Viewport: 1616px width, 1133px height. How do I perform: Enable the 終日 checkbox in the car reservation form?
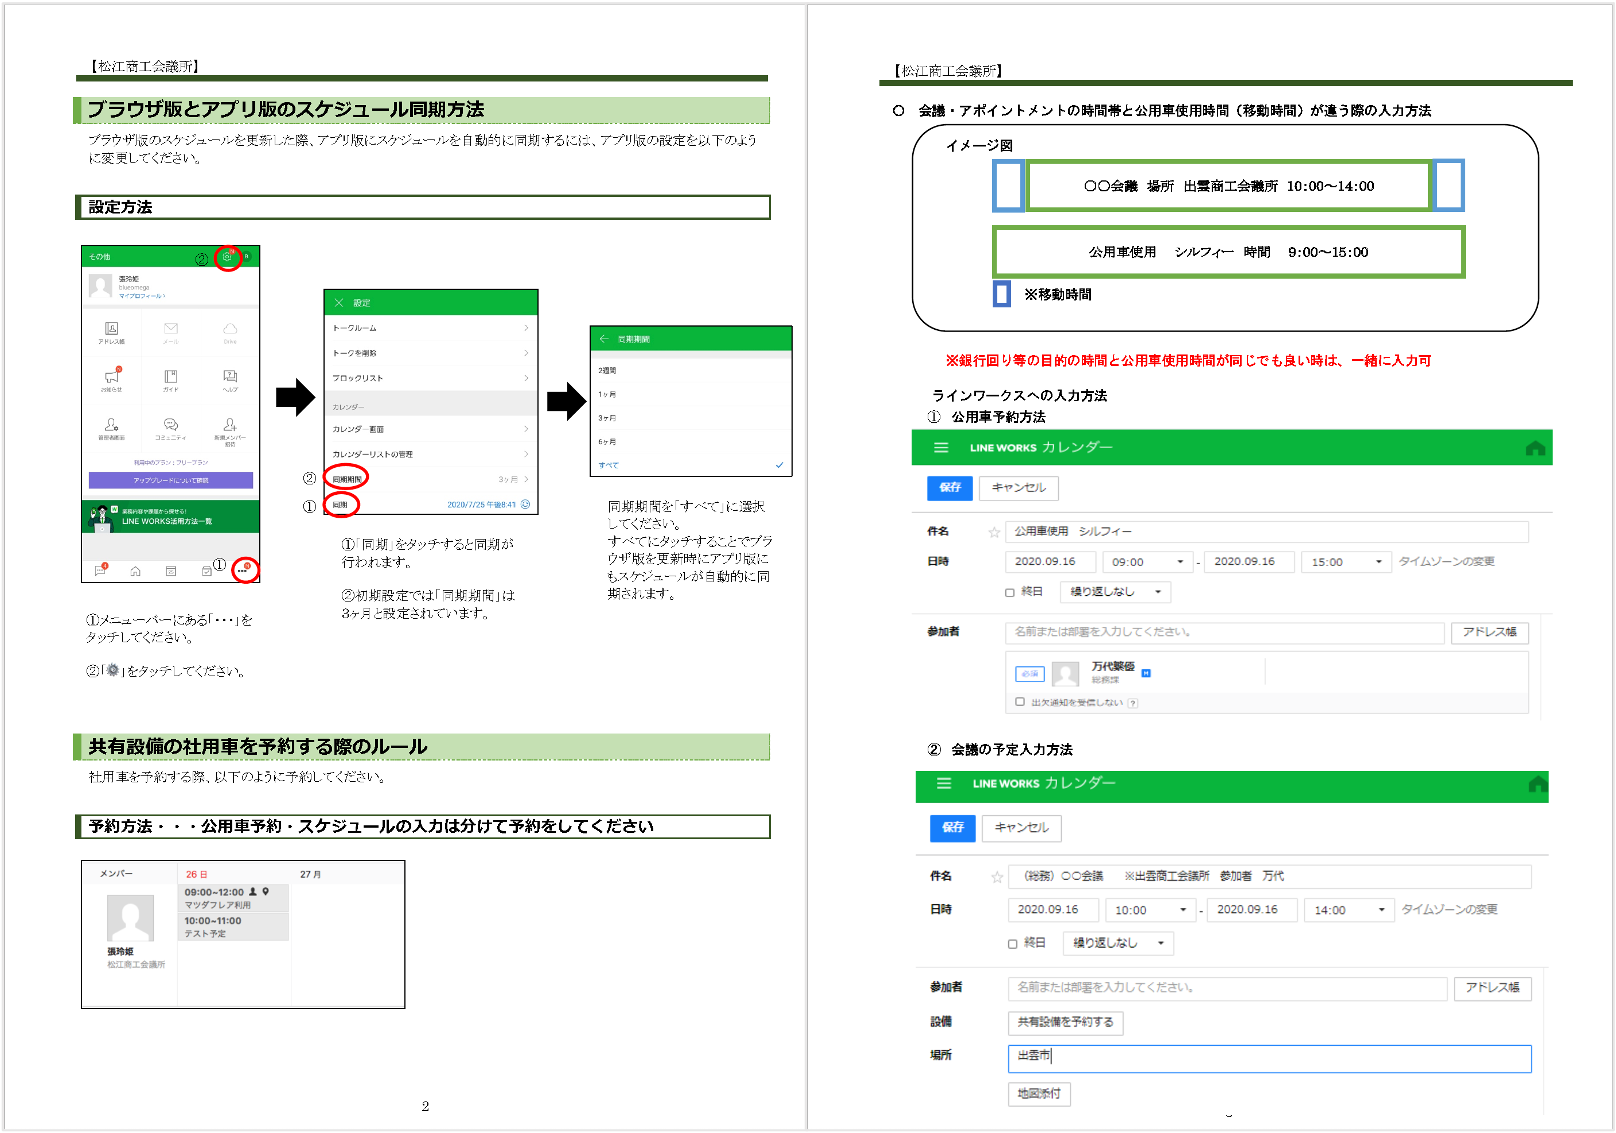tap(1010, 592)
